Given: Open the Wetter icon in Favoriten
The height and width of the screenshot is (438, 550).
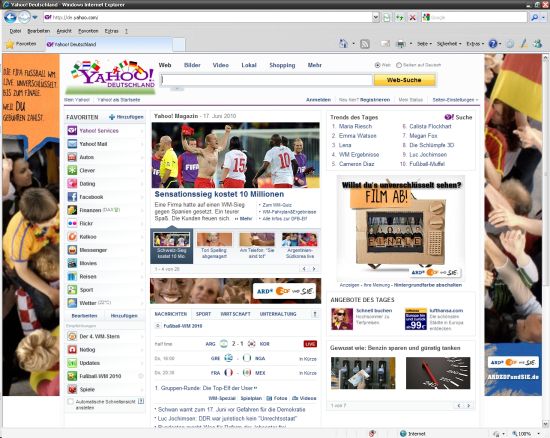Looking at the screenshot, I should [x=72, y=303].
